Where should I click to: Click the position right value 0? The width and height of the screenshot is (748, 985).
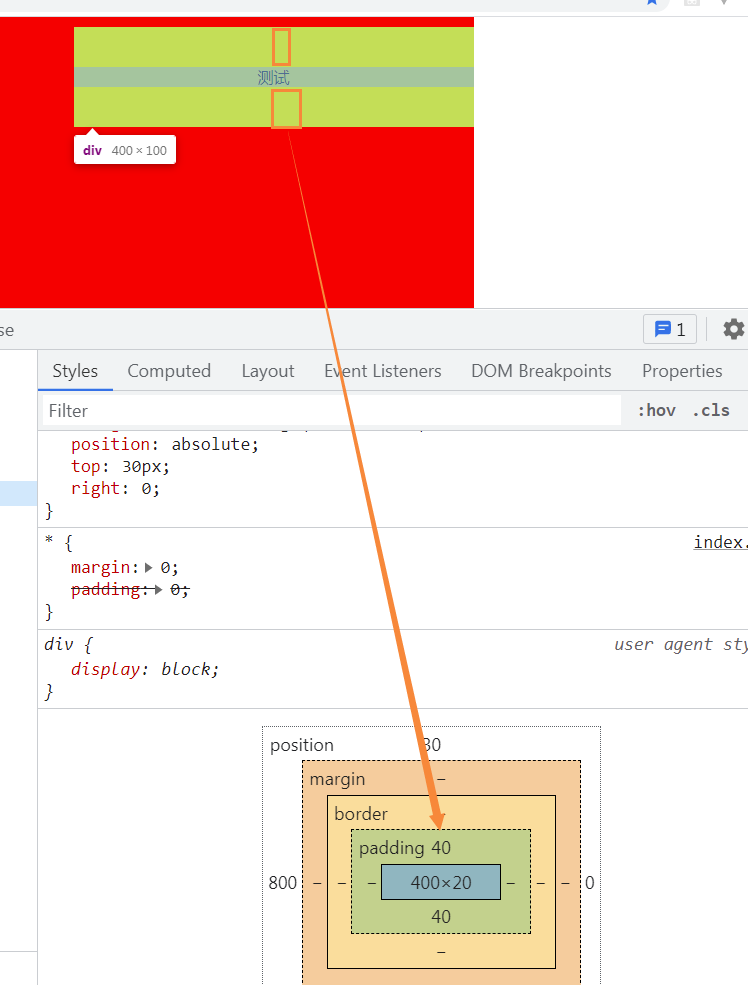pos(590,883)
